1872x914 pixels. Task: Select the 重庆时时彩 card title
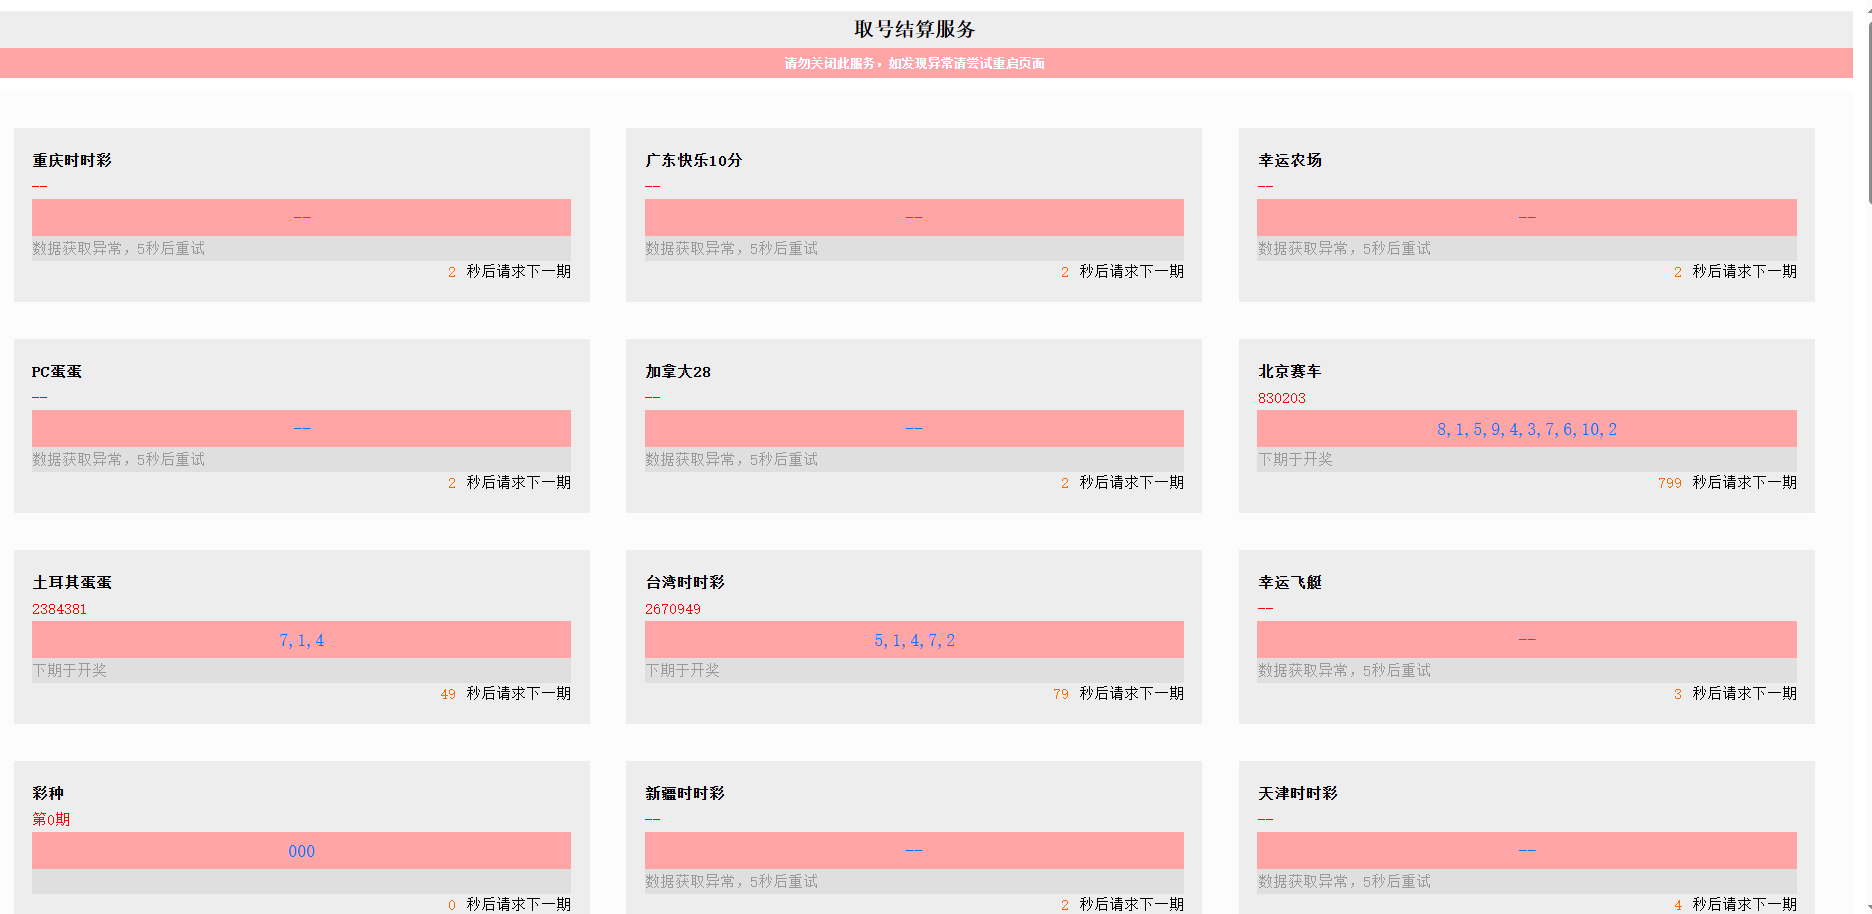[72, 160]
